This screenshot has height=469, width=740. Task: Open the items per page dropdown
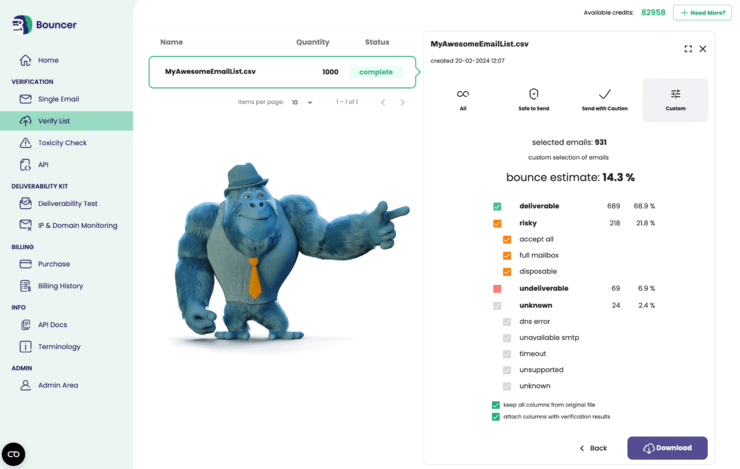coord(302,103)
